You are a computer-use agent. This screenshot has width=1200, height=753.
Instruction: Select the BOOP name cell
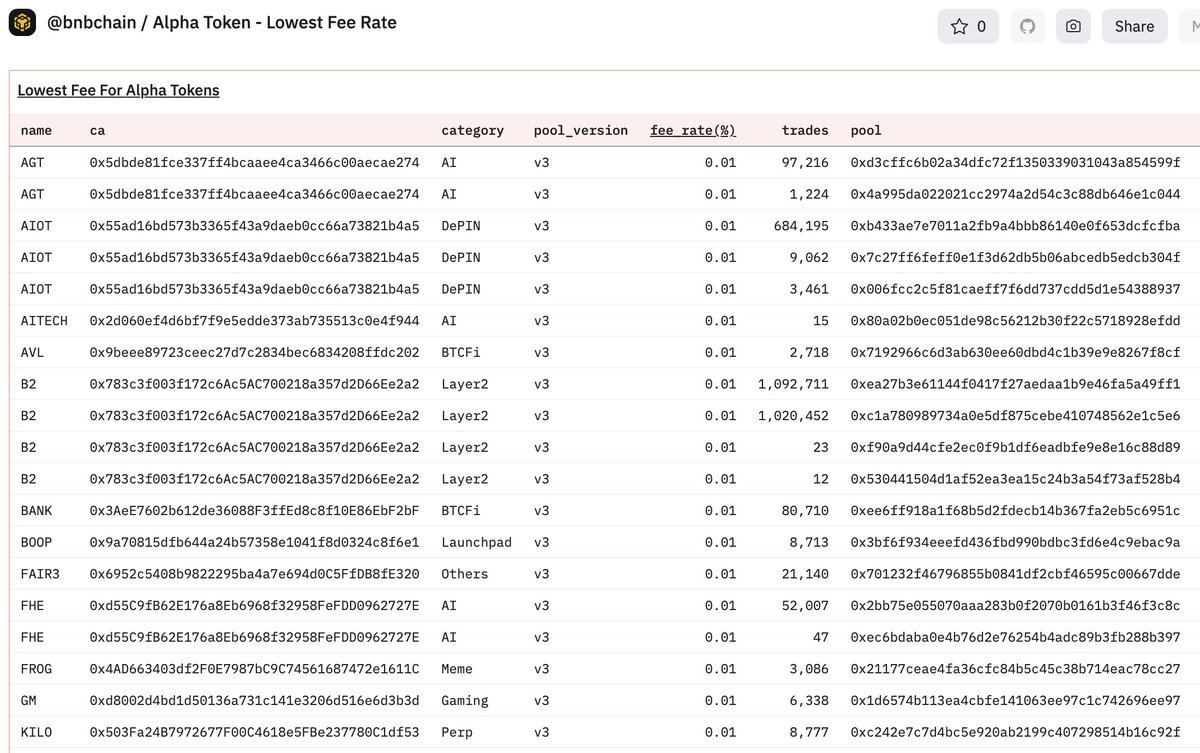[x=36, y=542]
